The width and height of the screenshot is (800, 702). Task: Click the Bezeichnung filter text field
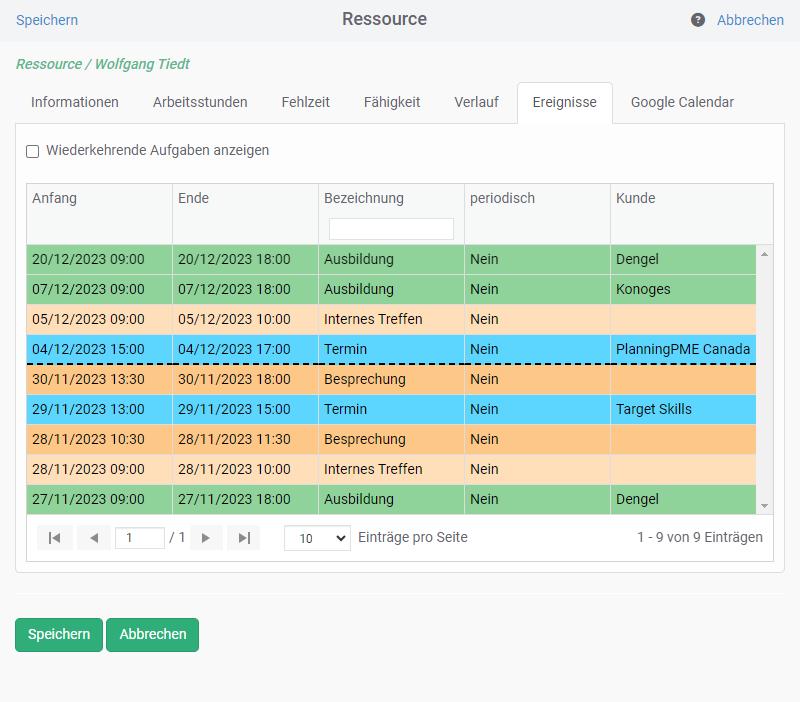(391, 229)
